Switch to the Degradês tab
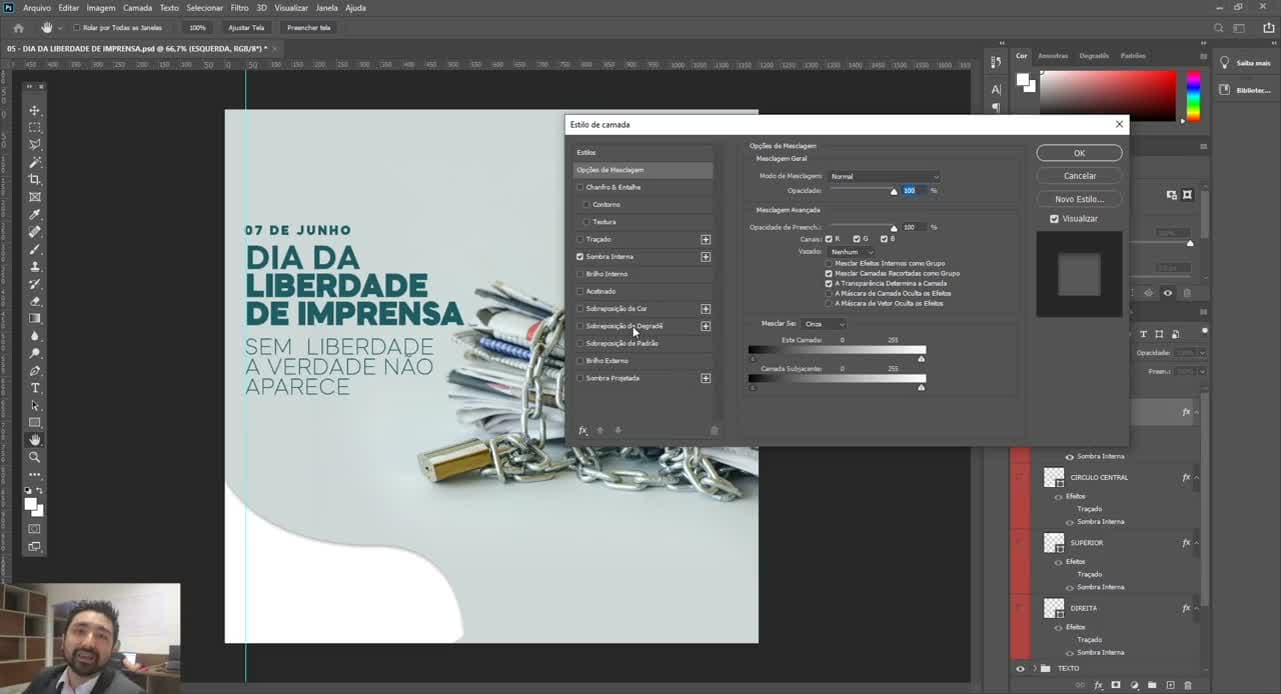This screenshot has width=1281, height=694. point(1094,56)
